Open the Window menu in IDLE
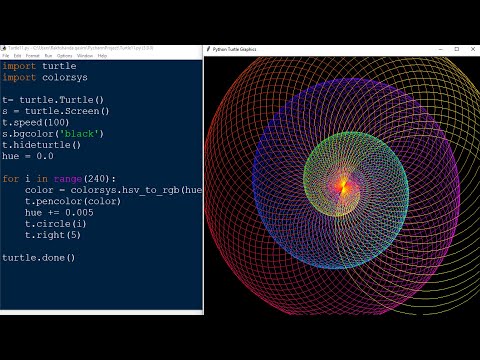Screen dimensions: 480x360 point(85,56)
